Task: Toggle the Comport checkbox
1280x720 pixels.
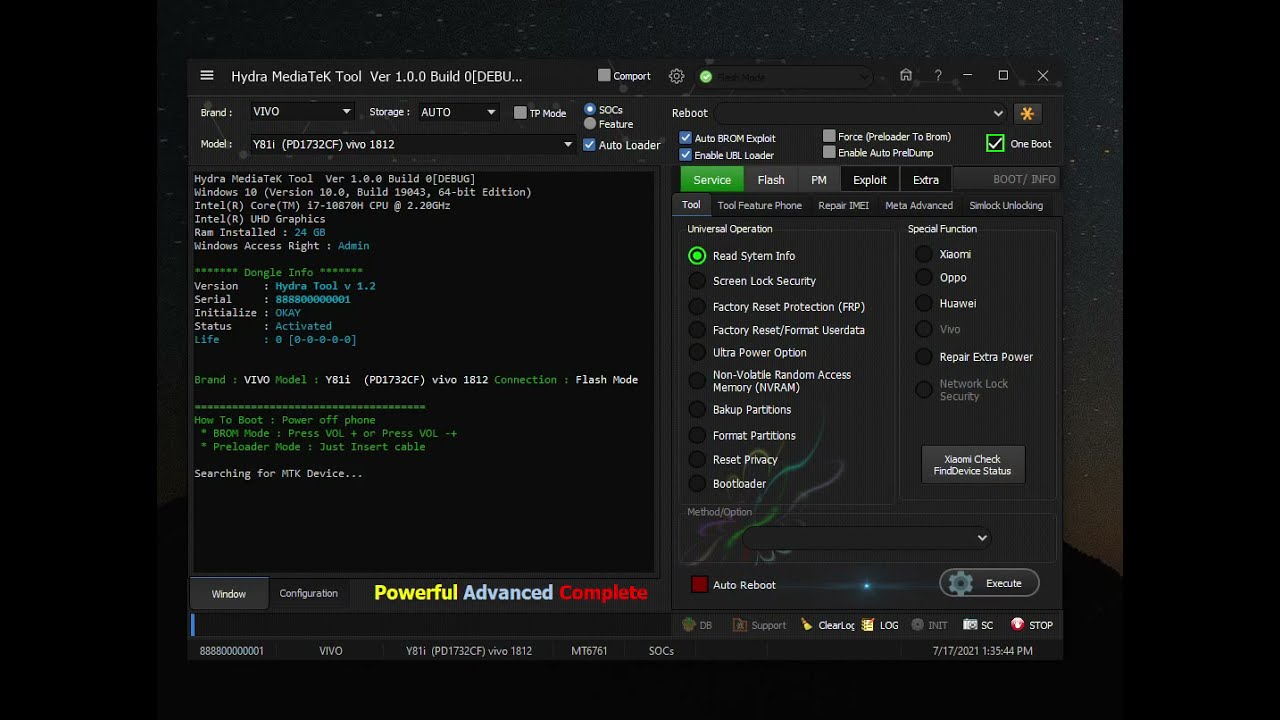Action: [604, 76]
